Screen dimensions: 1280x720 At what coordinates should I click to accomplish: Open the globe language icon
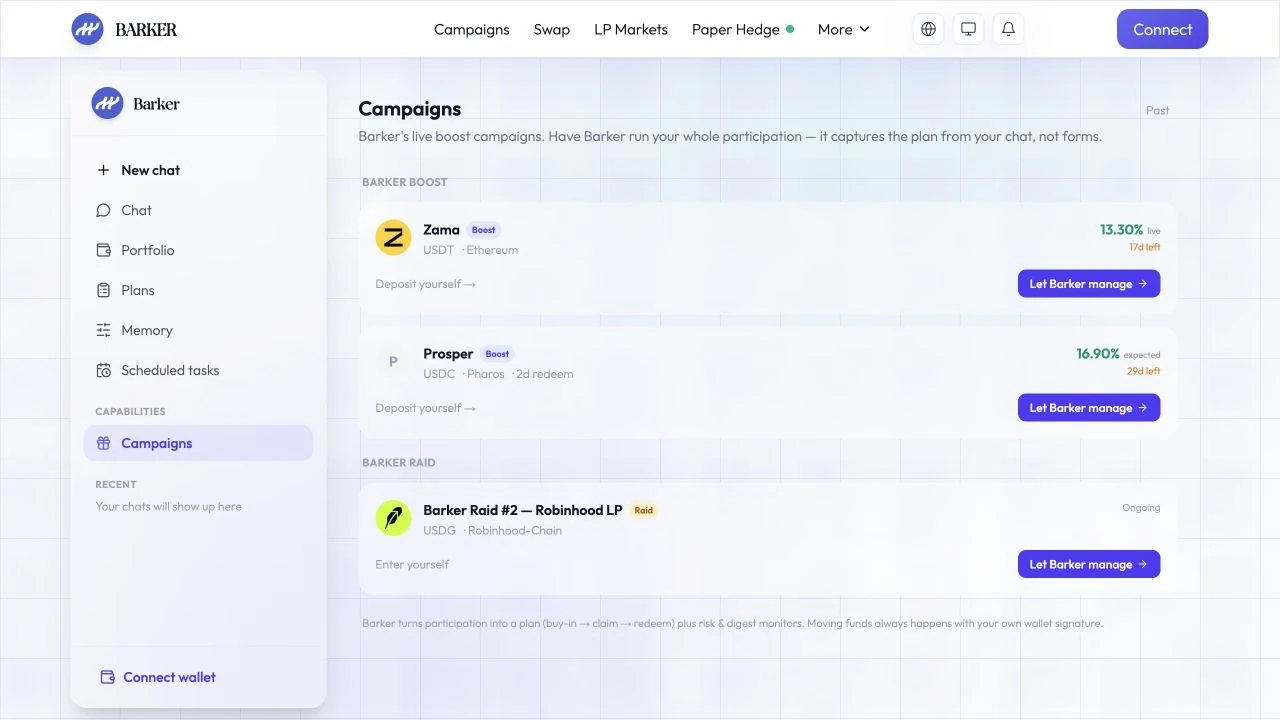click(x=928, y=29)
